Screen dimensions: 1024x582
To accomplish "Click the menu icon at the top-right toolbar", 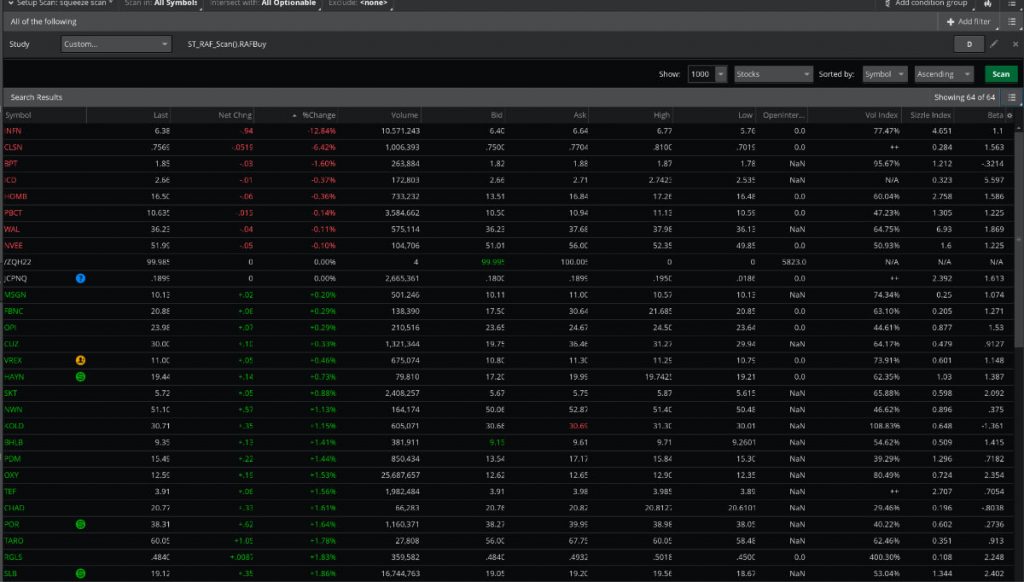I will pos(1012,4).
